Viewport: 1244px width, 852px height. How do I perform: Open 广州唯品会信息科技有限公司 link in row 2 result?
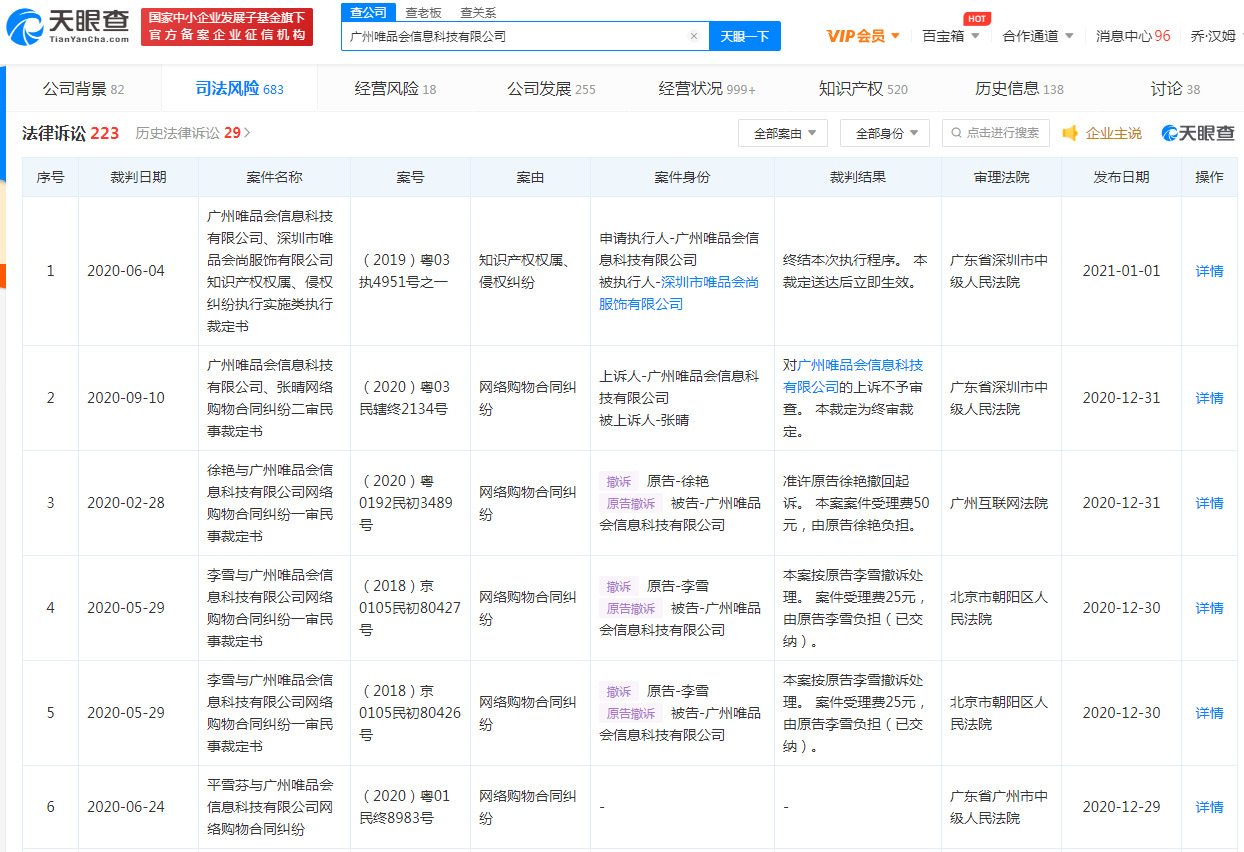[x=853, y=376]
